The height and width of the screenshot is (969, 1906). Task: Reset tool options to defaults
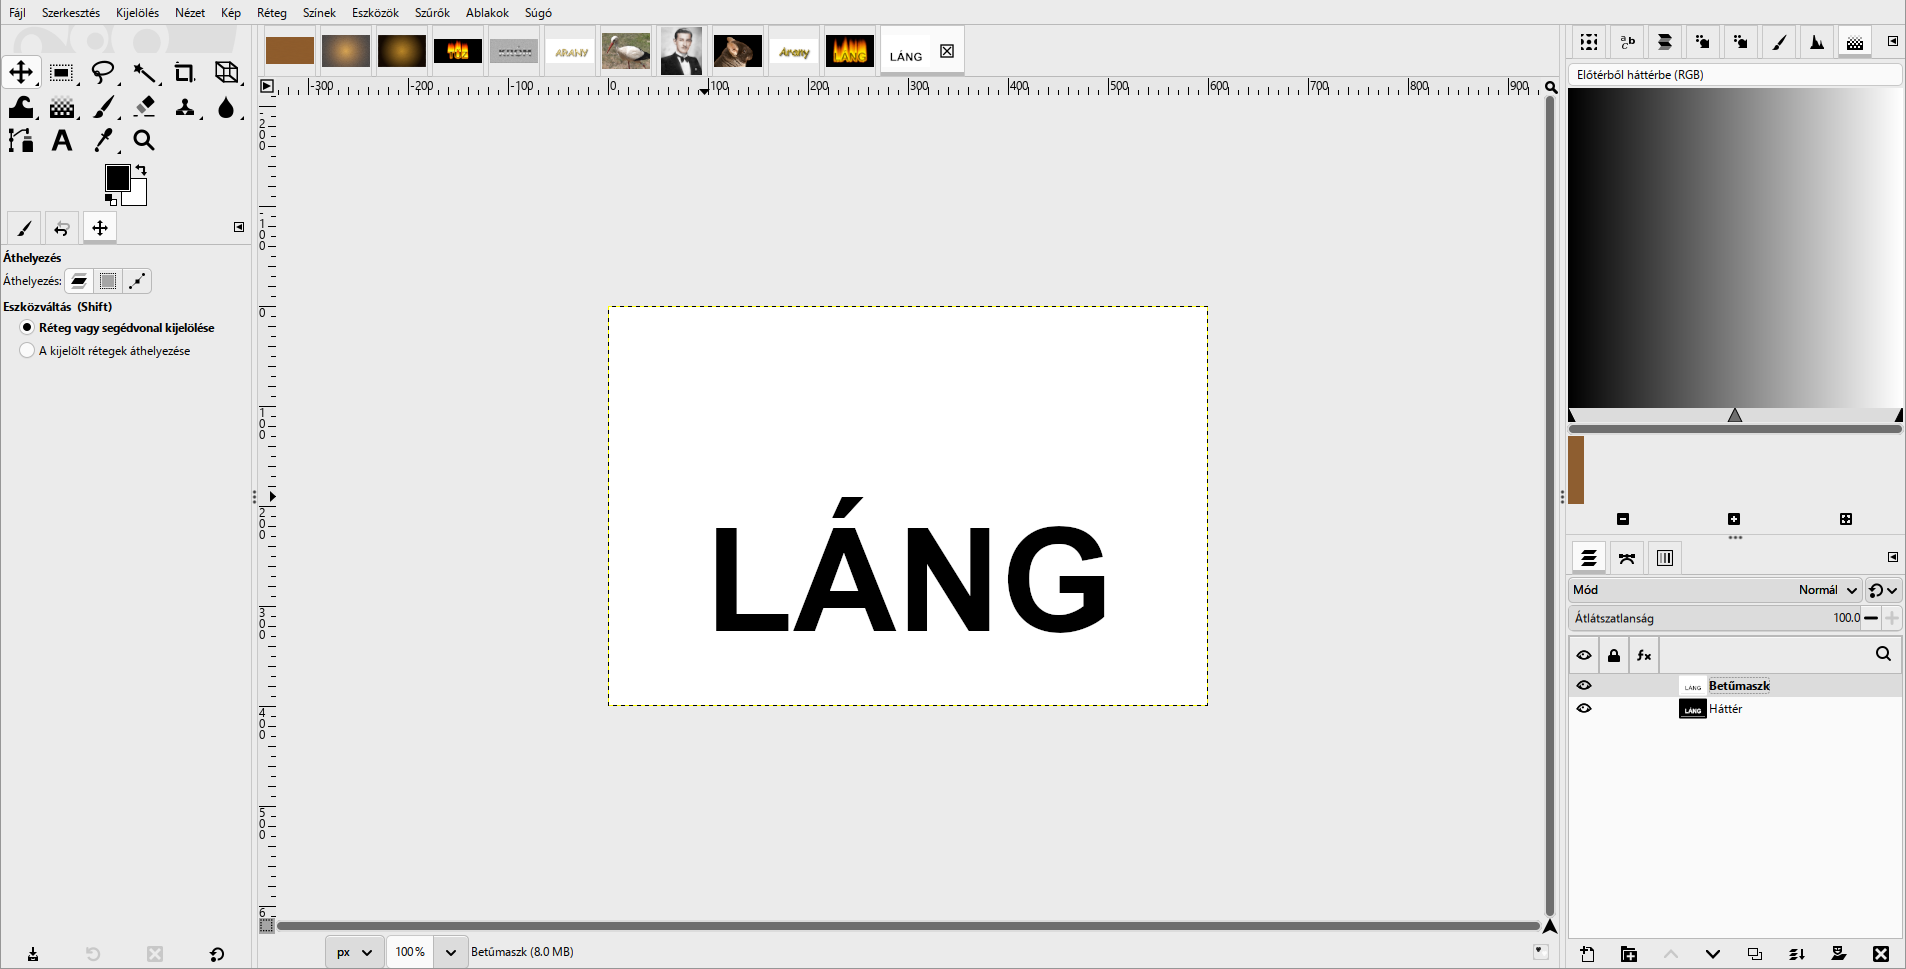click(x=217, y=954)
